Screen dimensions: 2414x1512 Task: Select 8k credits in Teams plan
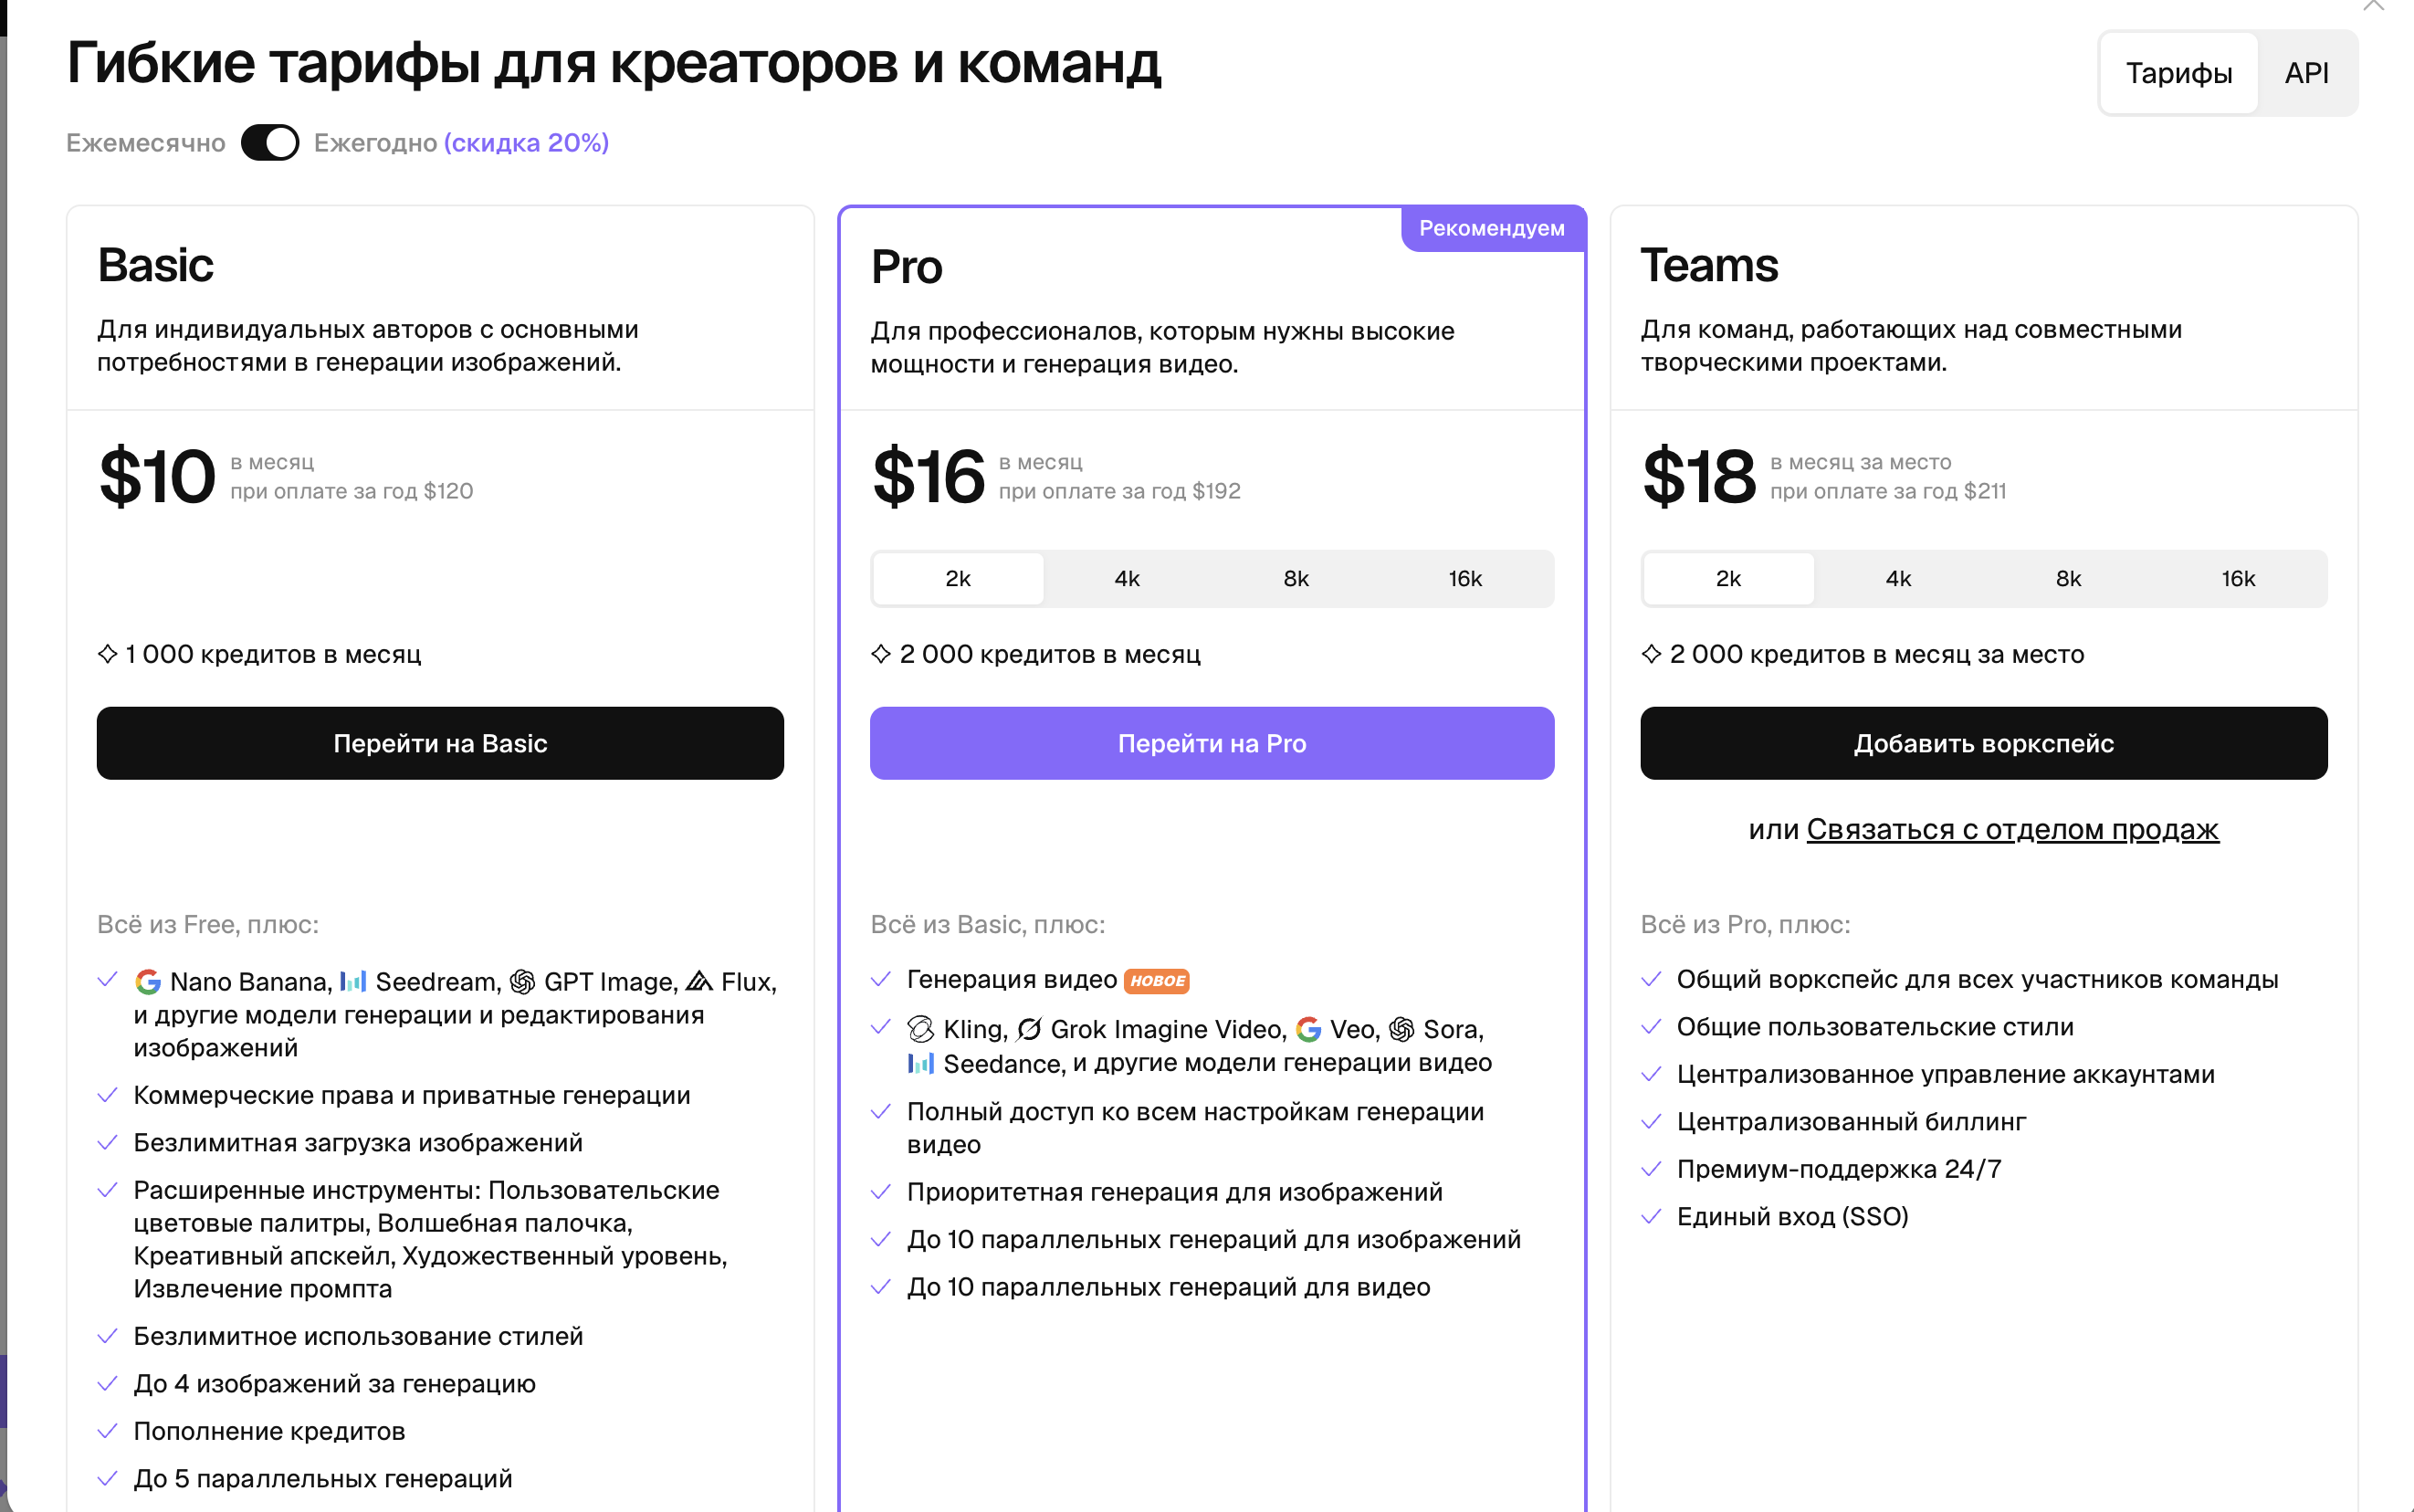(2068, 579)
